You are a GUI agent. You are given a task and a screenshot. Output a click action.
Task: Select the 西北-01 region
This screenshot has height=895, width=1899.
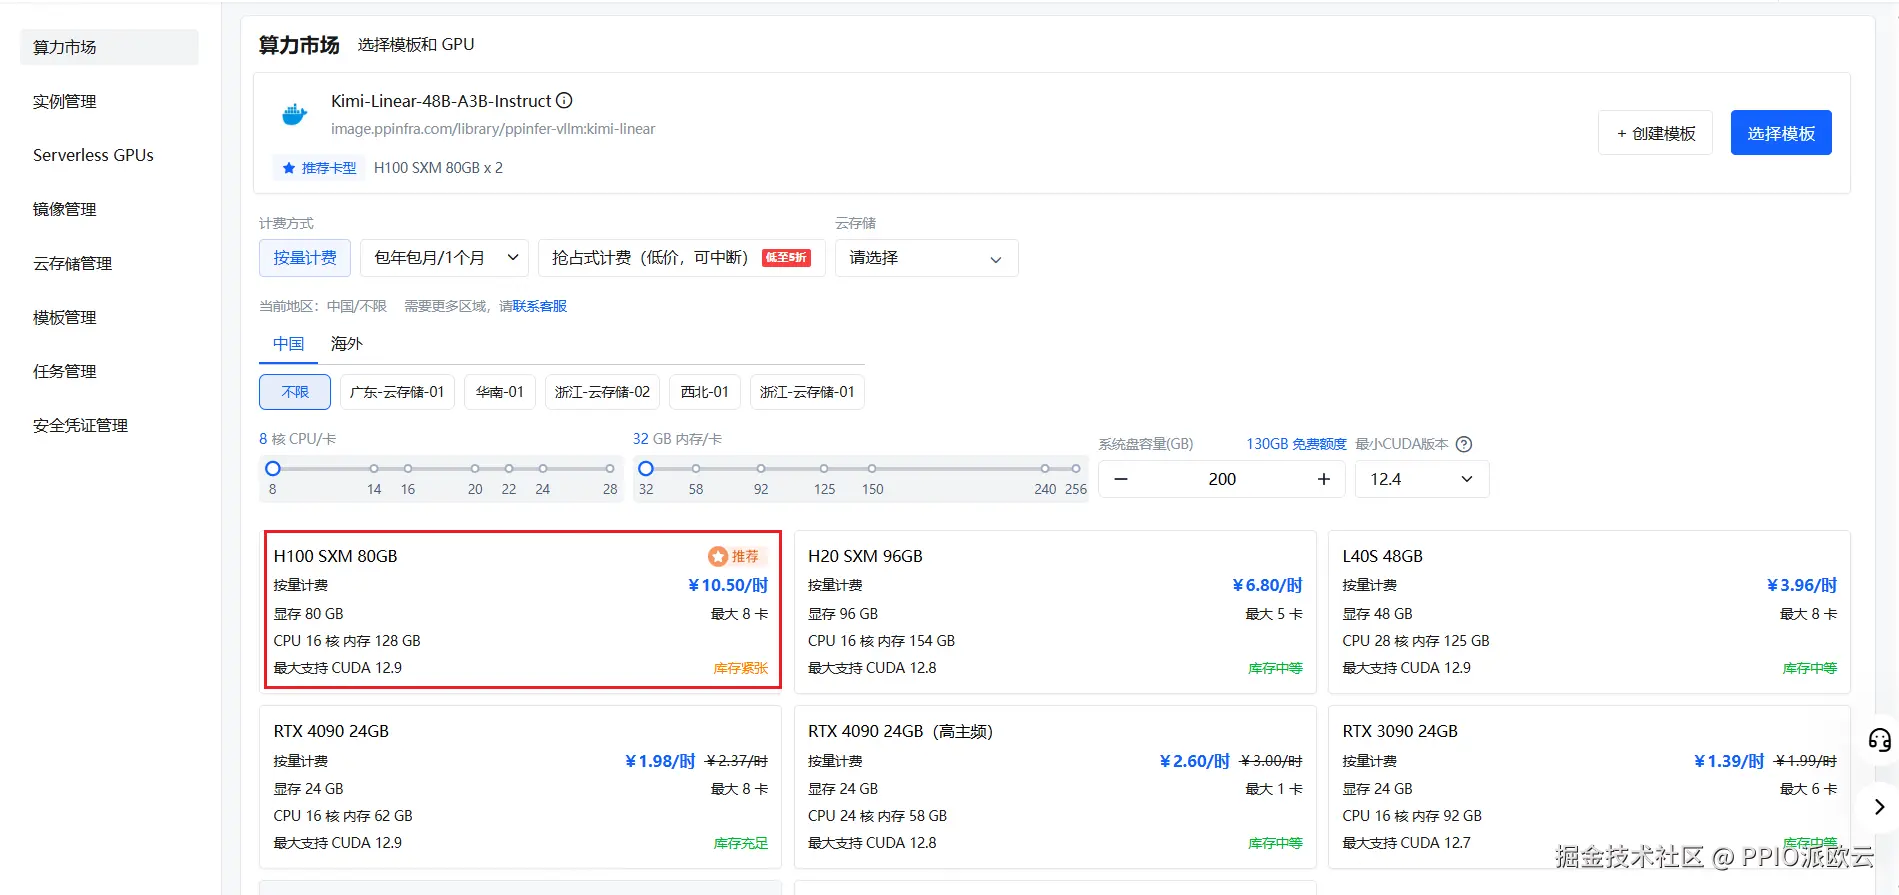click(705, 392)
